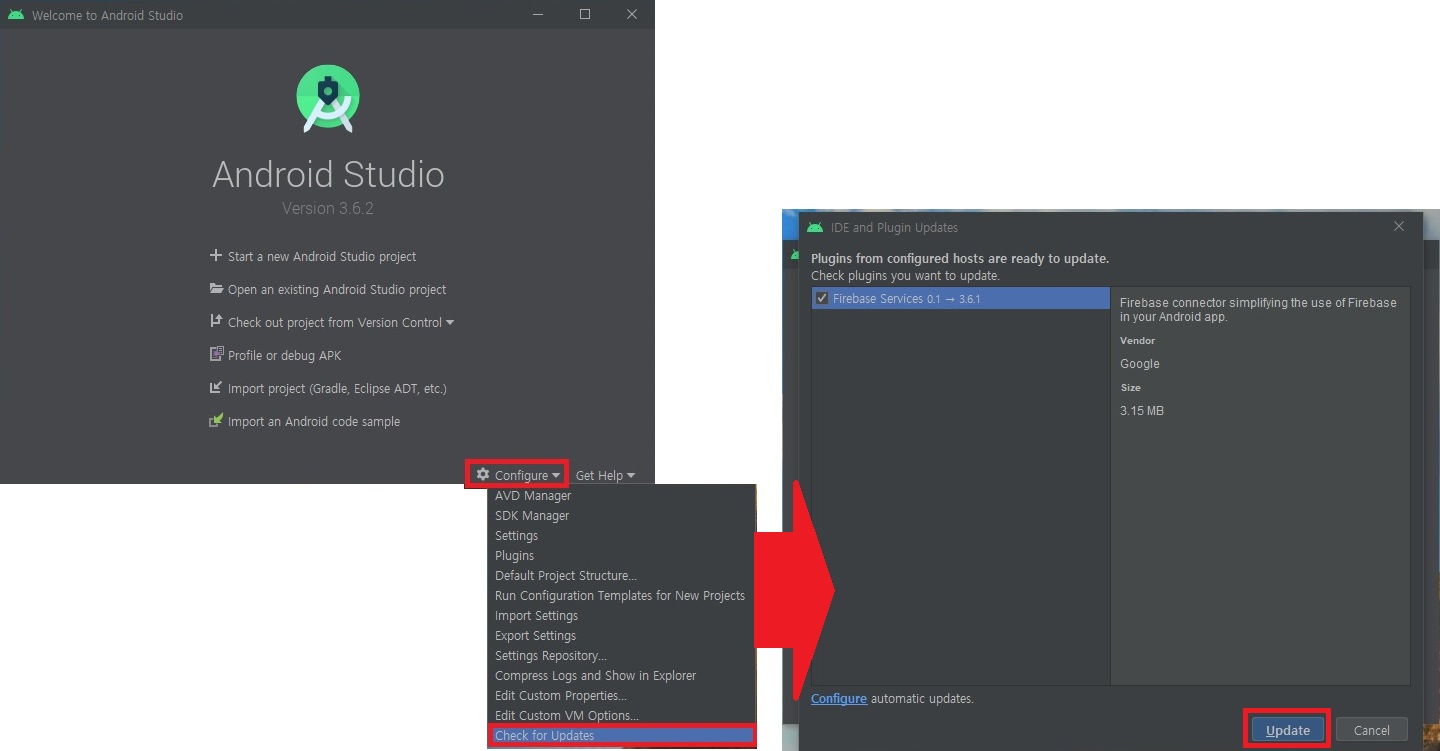Screen dimensions: 1440x751
Task: Click the Version 3.6.2 text
Action: pos(328,208)
